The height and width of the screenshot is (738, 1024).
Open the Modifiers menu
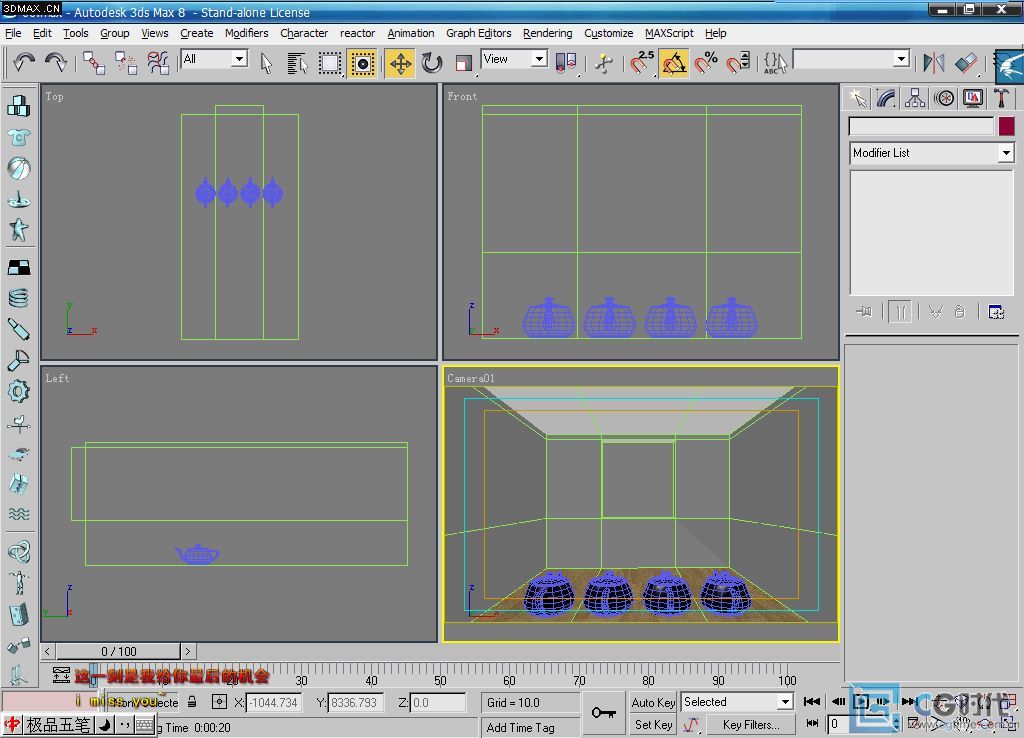pos(247,33)
